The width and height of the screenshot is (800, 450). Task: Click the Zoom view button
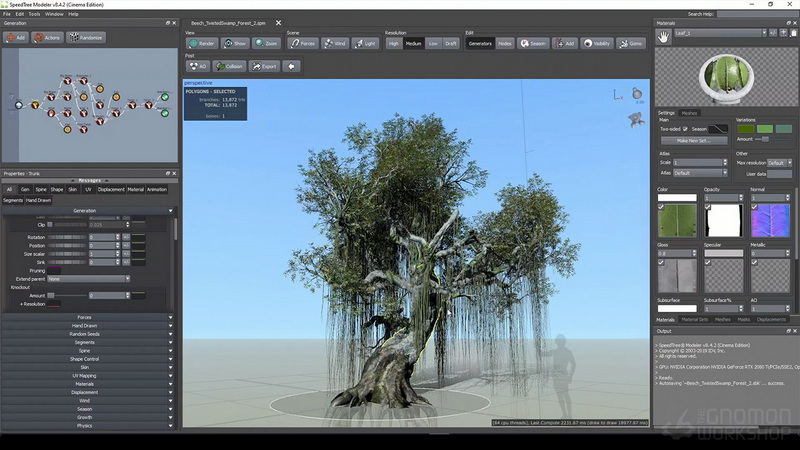(266, 43)
